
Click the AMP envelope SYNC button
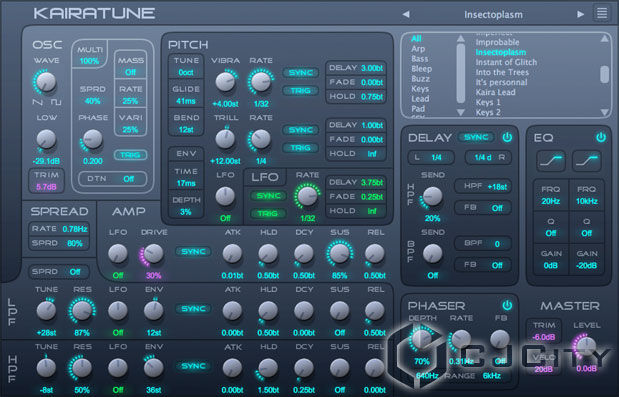click(x=193, y=251)
